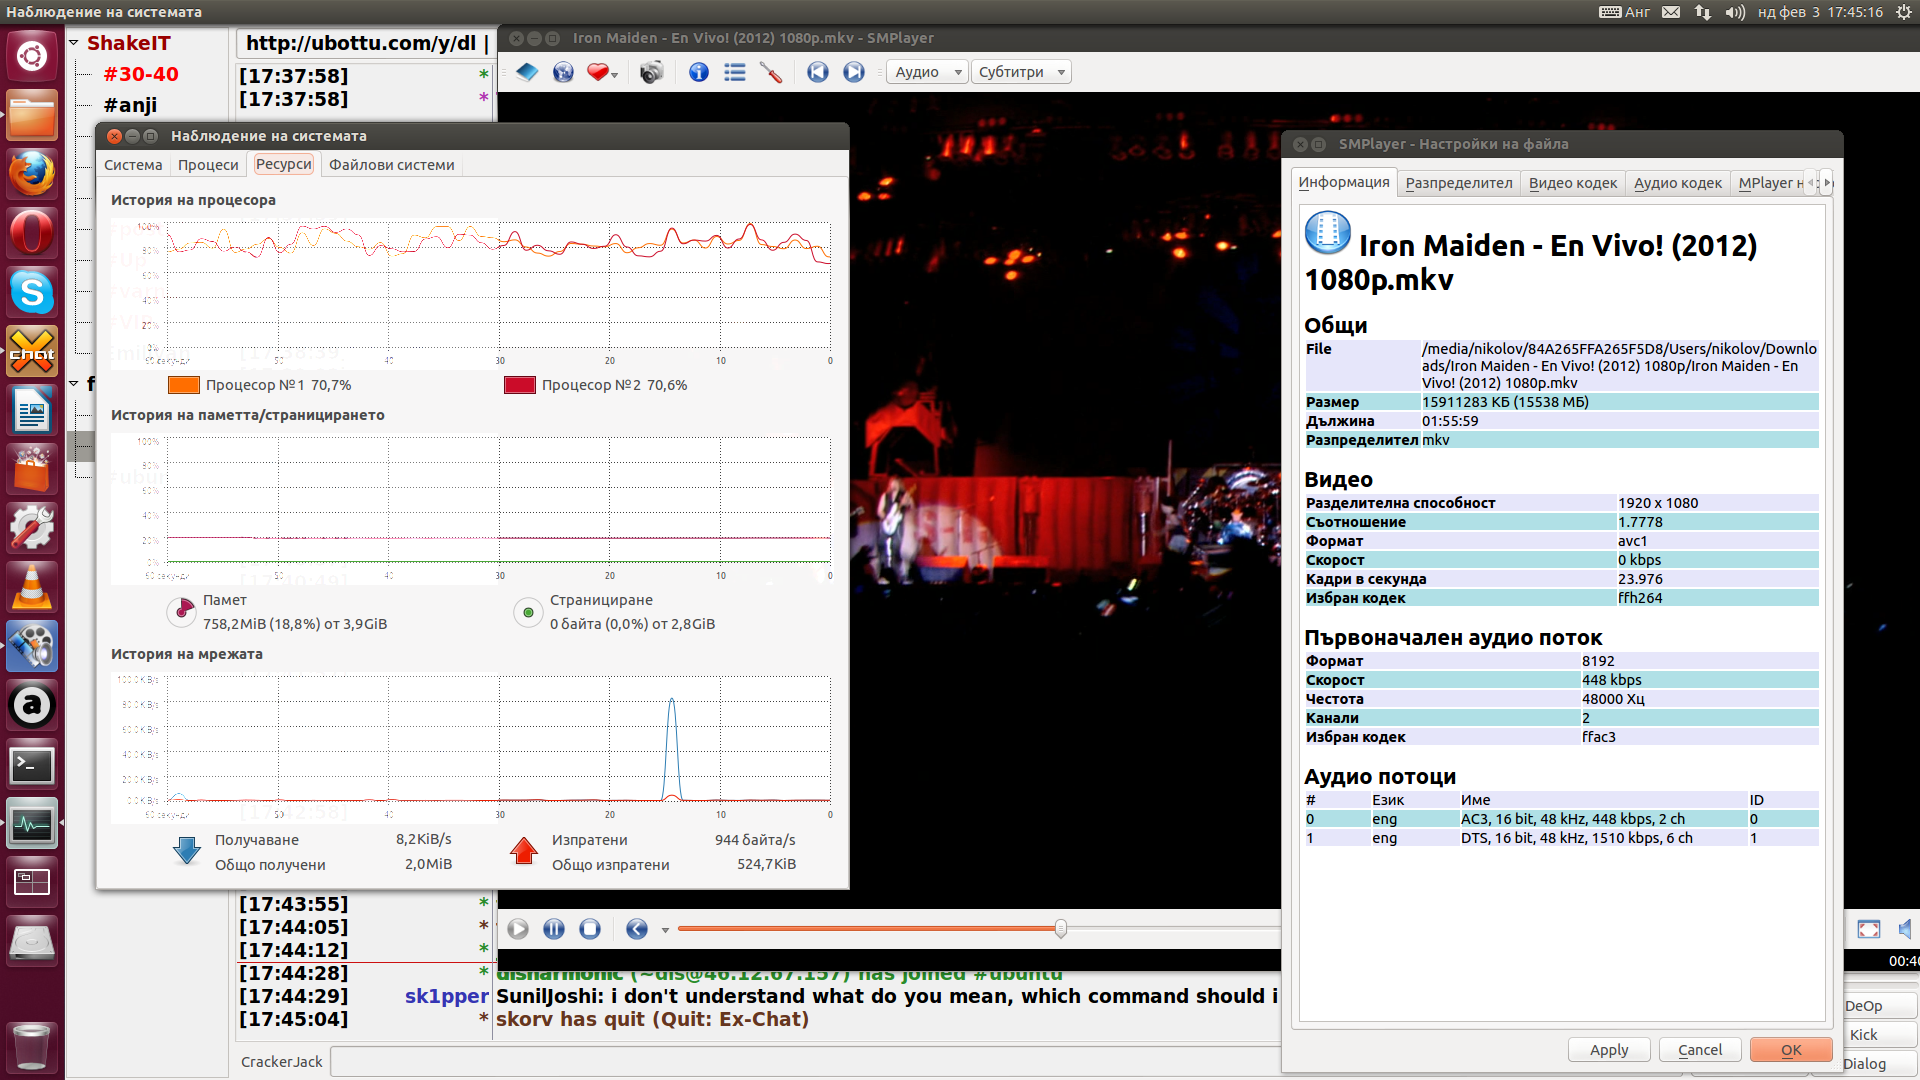The height and width of the screenshot is (1080, 1920).
Task: Open Terminal from the launcher
Action: coord(32,765)
